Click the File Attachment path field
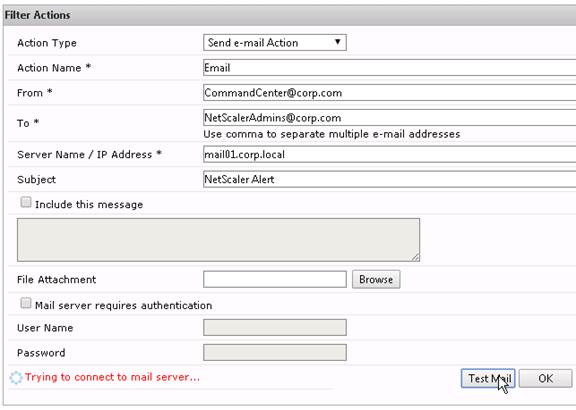This screenshot has height=410, width=576. [274, 279]
